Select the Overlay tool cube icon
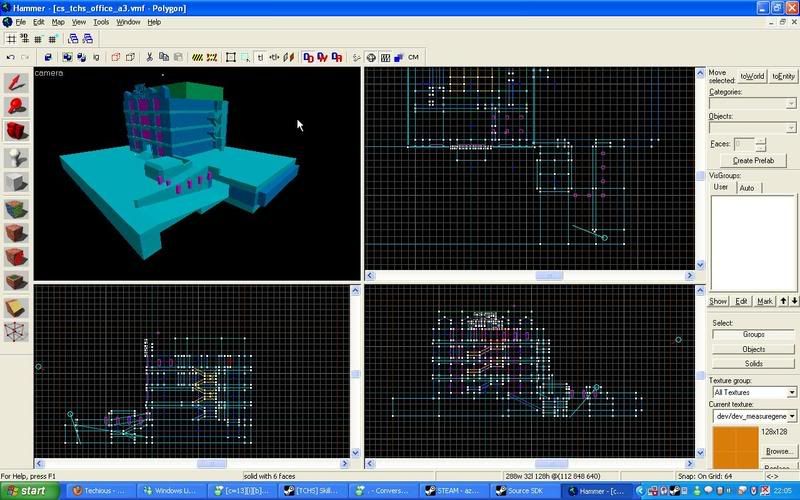Viewport: 800px width, 500px height. (x=16, y=281)
